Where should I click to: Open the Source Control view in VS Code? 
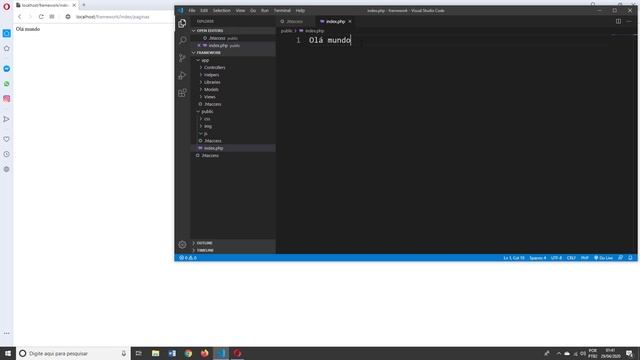tap(182, 58)
